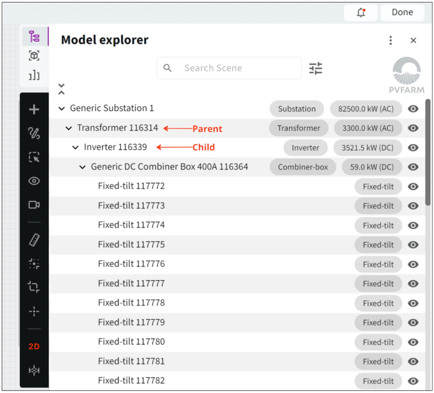
Task: Click the magnifier search icon
Action: click(x=167, y=68)
